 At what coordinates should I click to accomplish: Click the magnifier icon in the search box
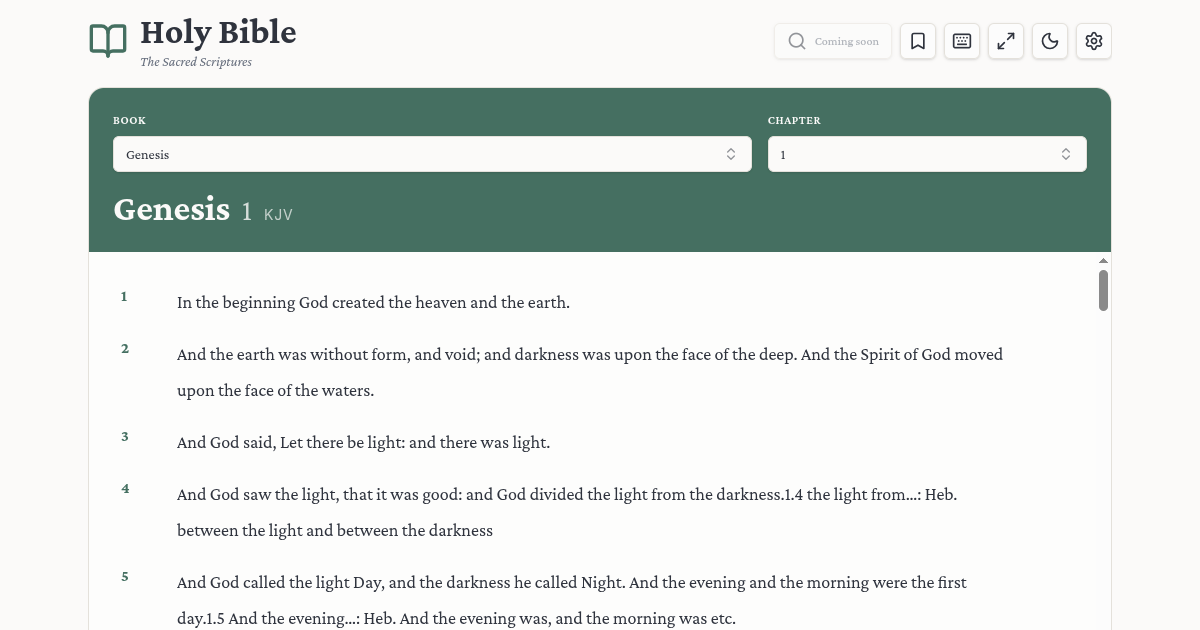coord(796,41)
